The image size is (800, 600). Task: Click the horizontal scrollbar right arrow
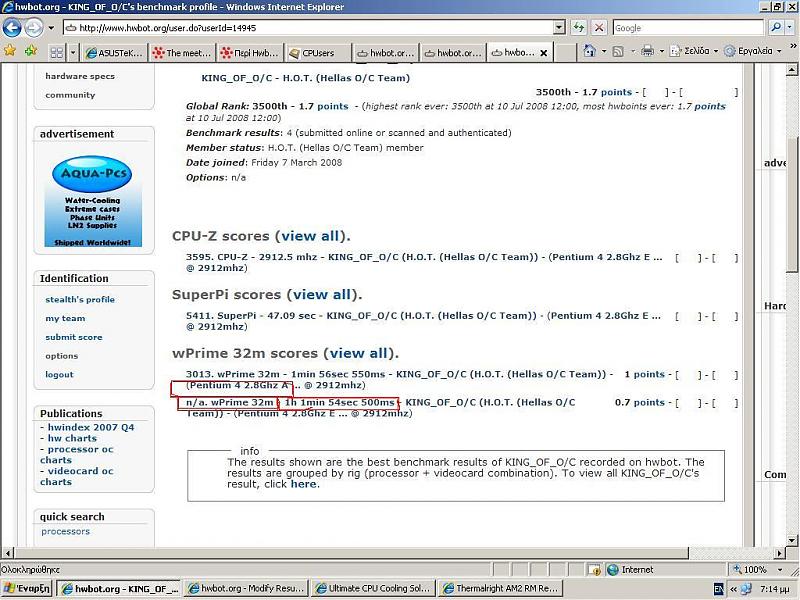tap(779, 553)
